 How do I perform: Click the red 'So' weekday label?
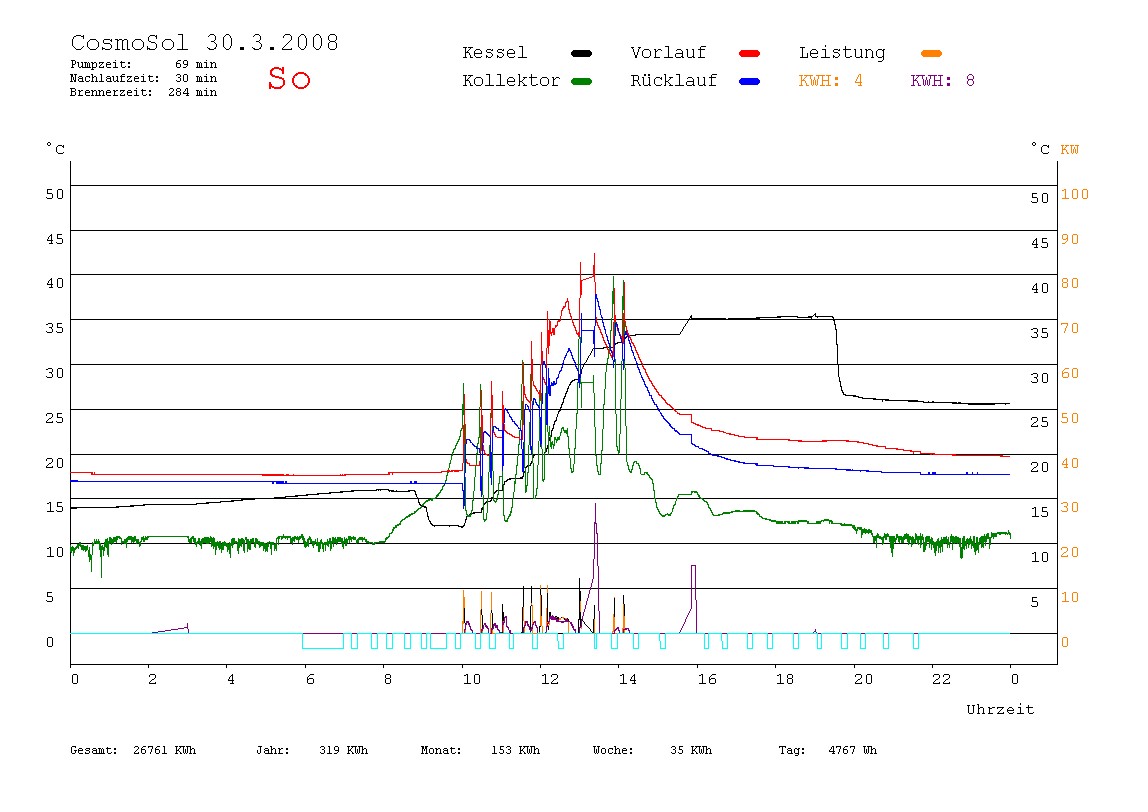(x=289, y=78)
